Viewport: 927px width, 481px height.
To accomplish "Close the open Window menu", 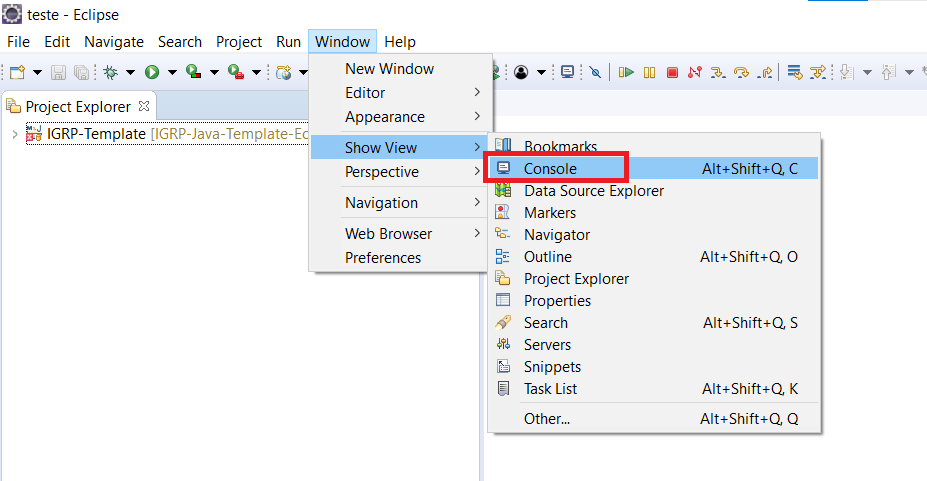I will click(x=342, y=42).
